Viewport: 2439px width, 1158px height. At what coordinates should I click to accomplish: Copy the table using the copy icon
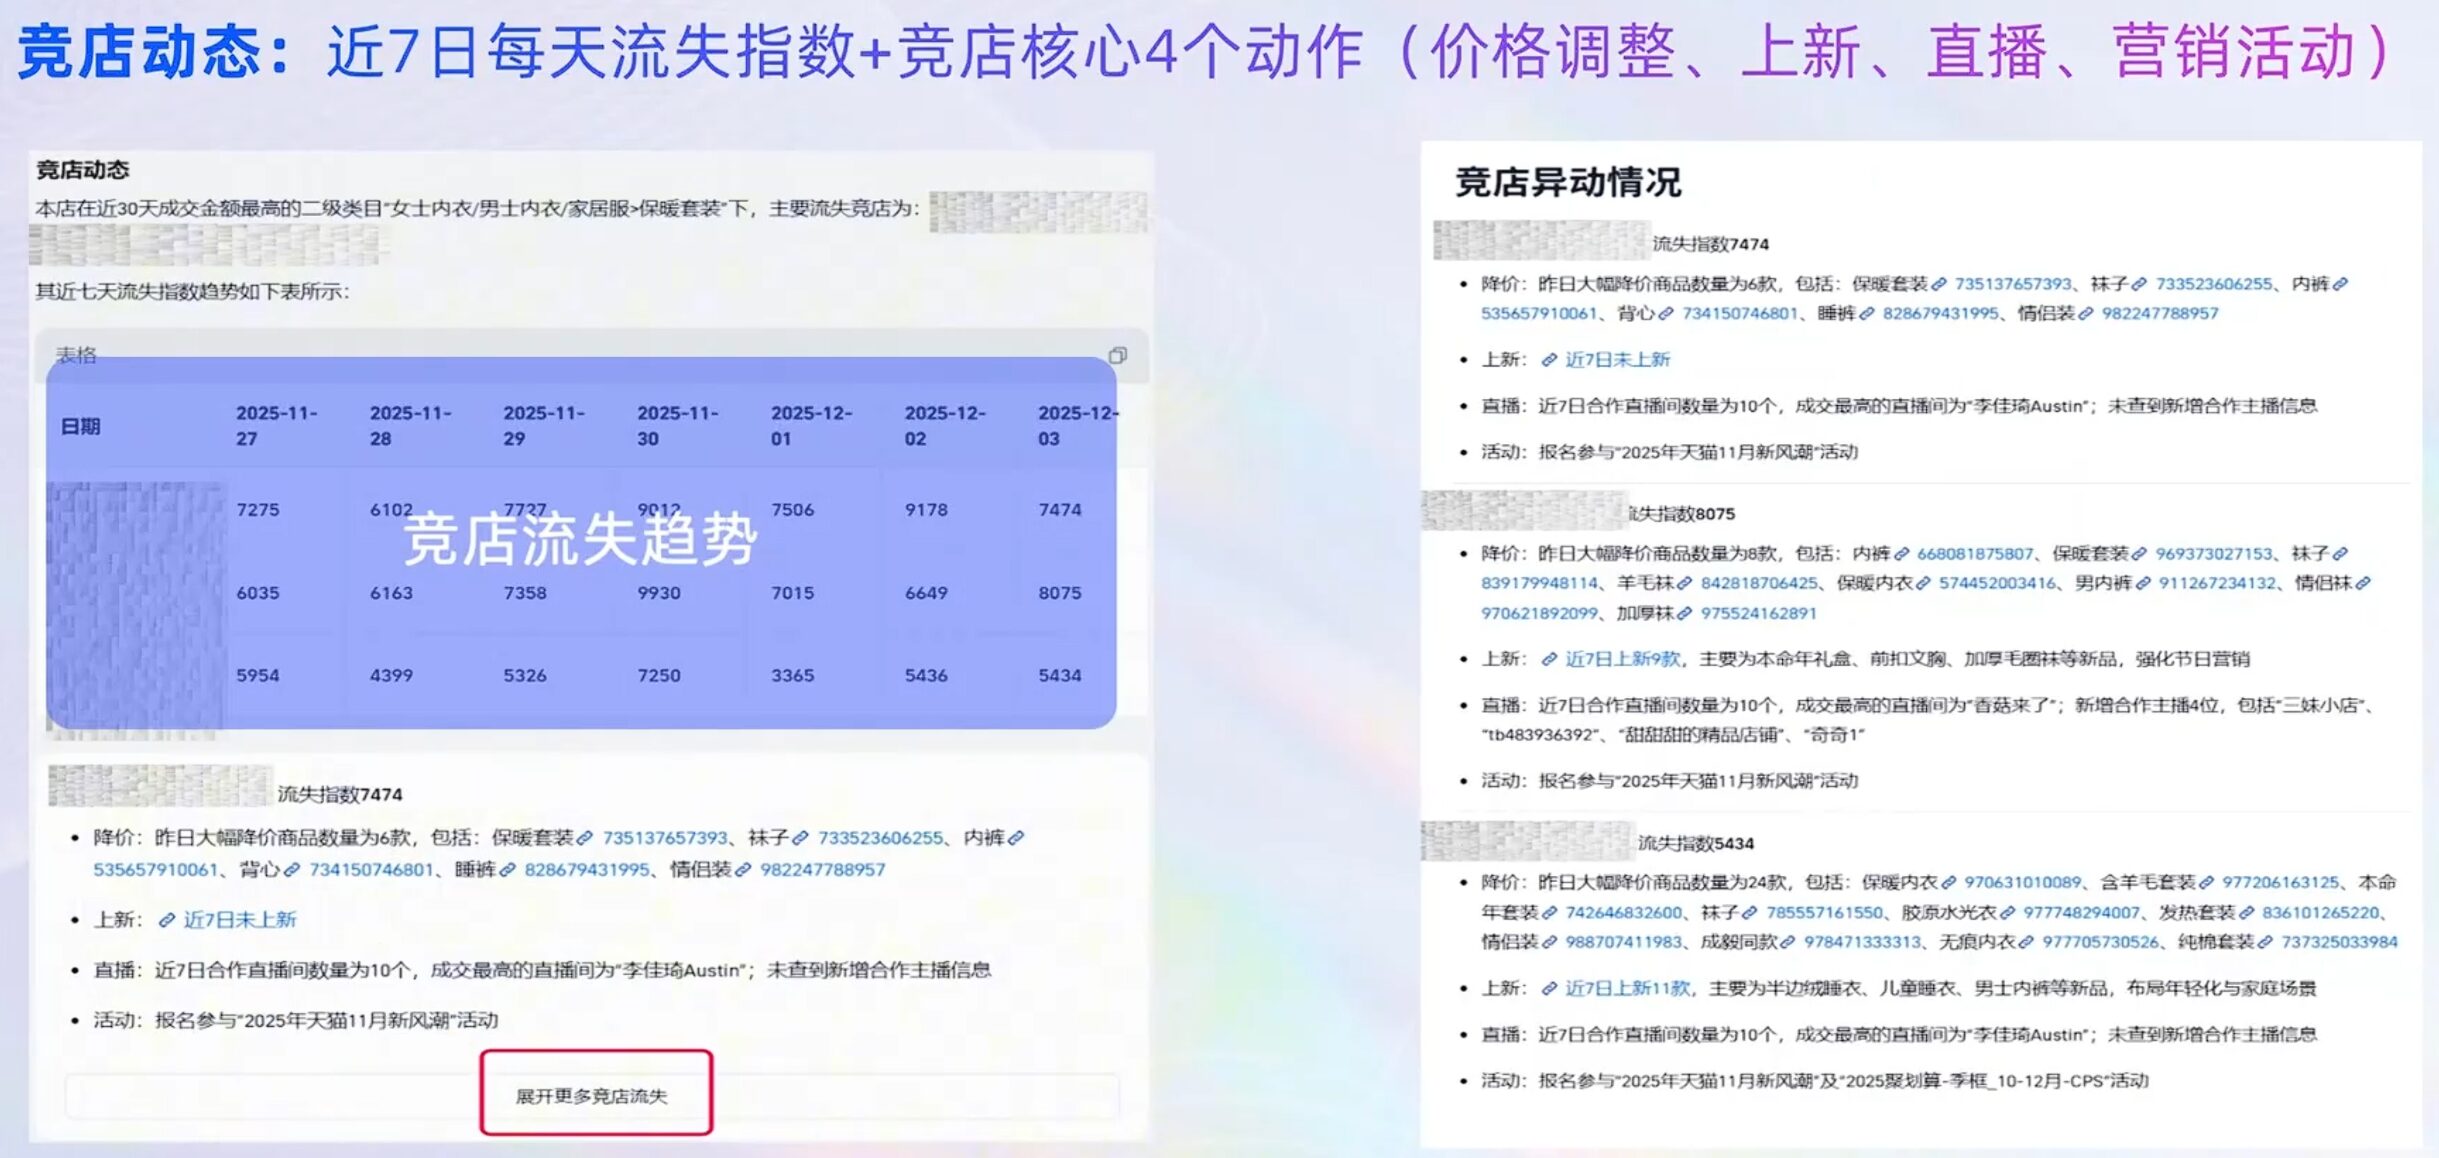[1118, 355]
